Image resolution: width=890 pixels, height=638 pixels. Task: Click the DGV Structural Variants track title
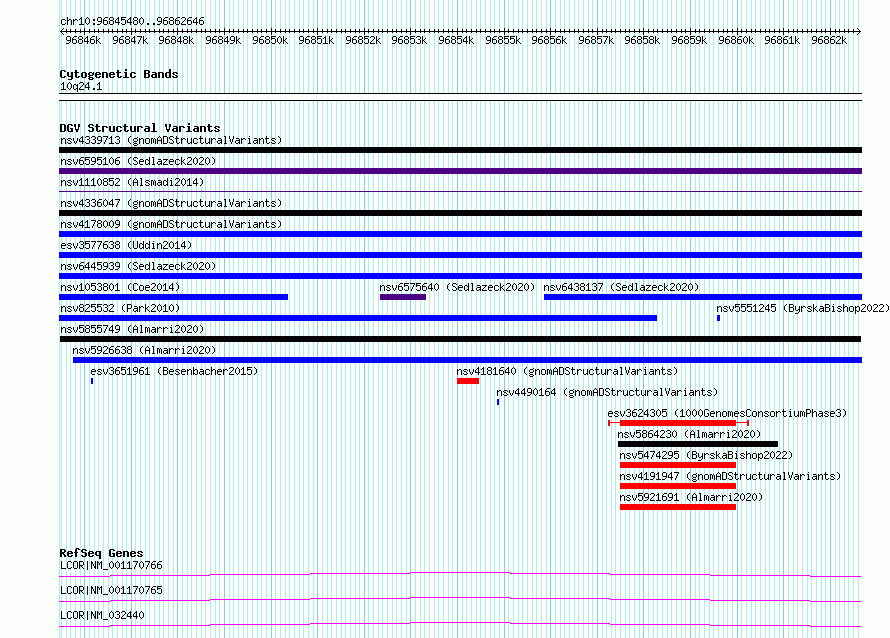point(140,128)
